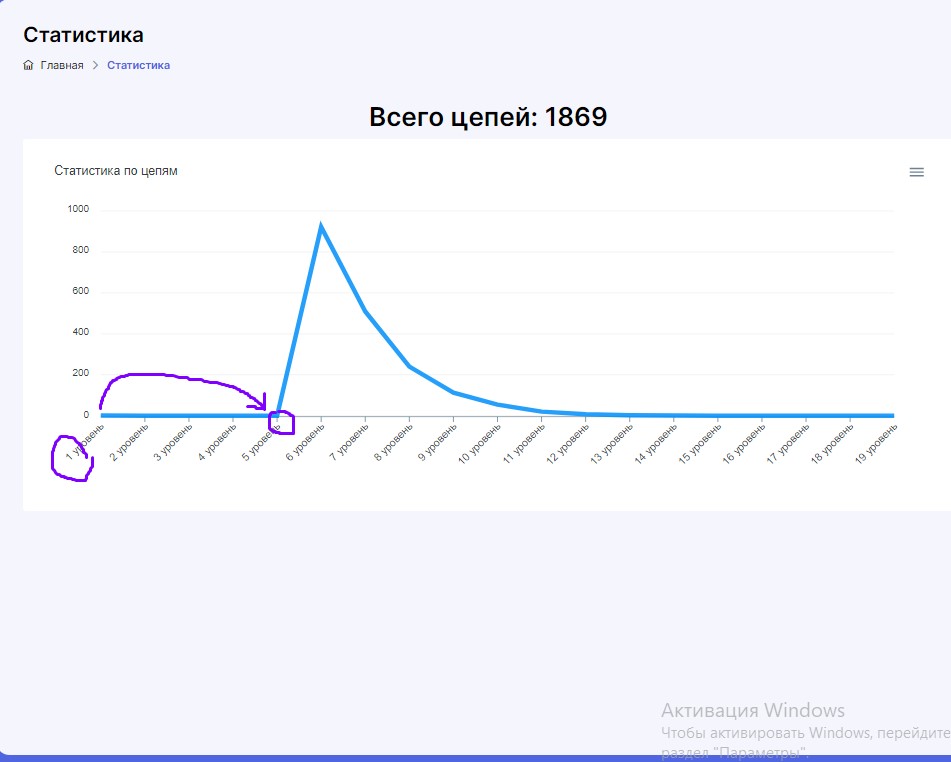Click the 9 уровень data point on line

pyautogui.click(x=454, y=393)
